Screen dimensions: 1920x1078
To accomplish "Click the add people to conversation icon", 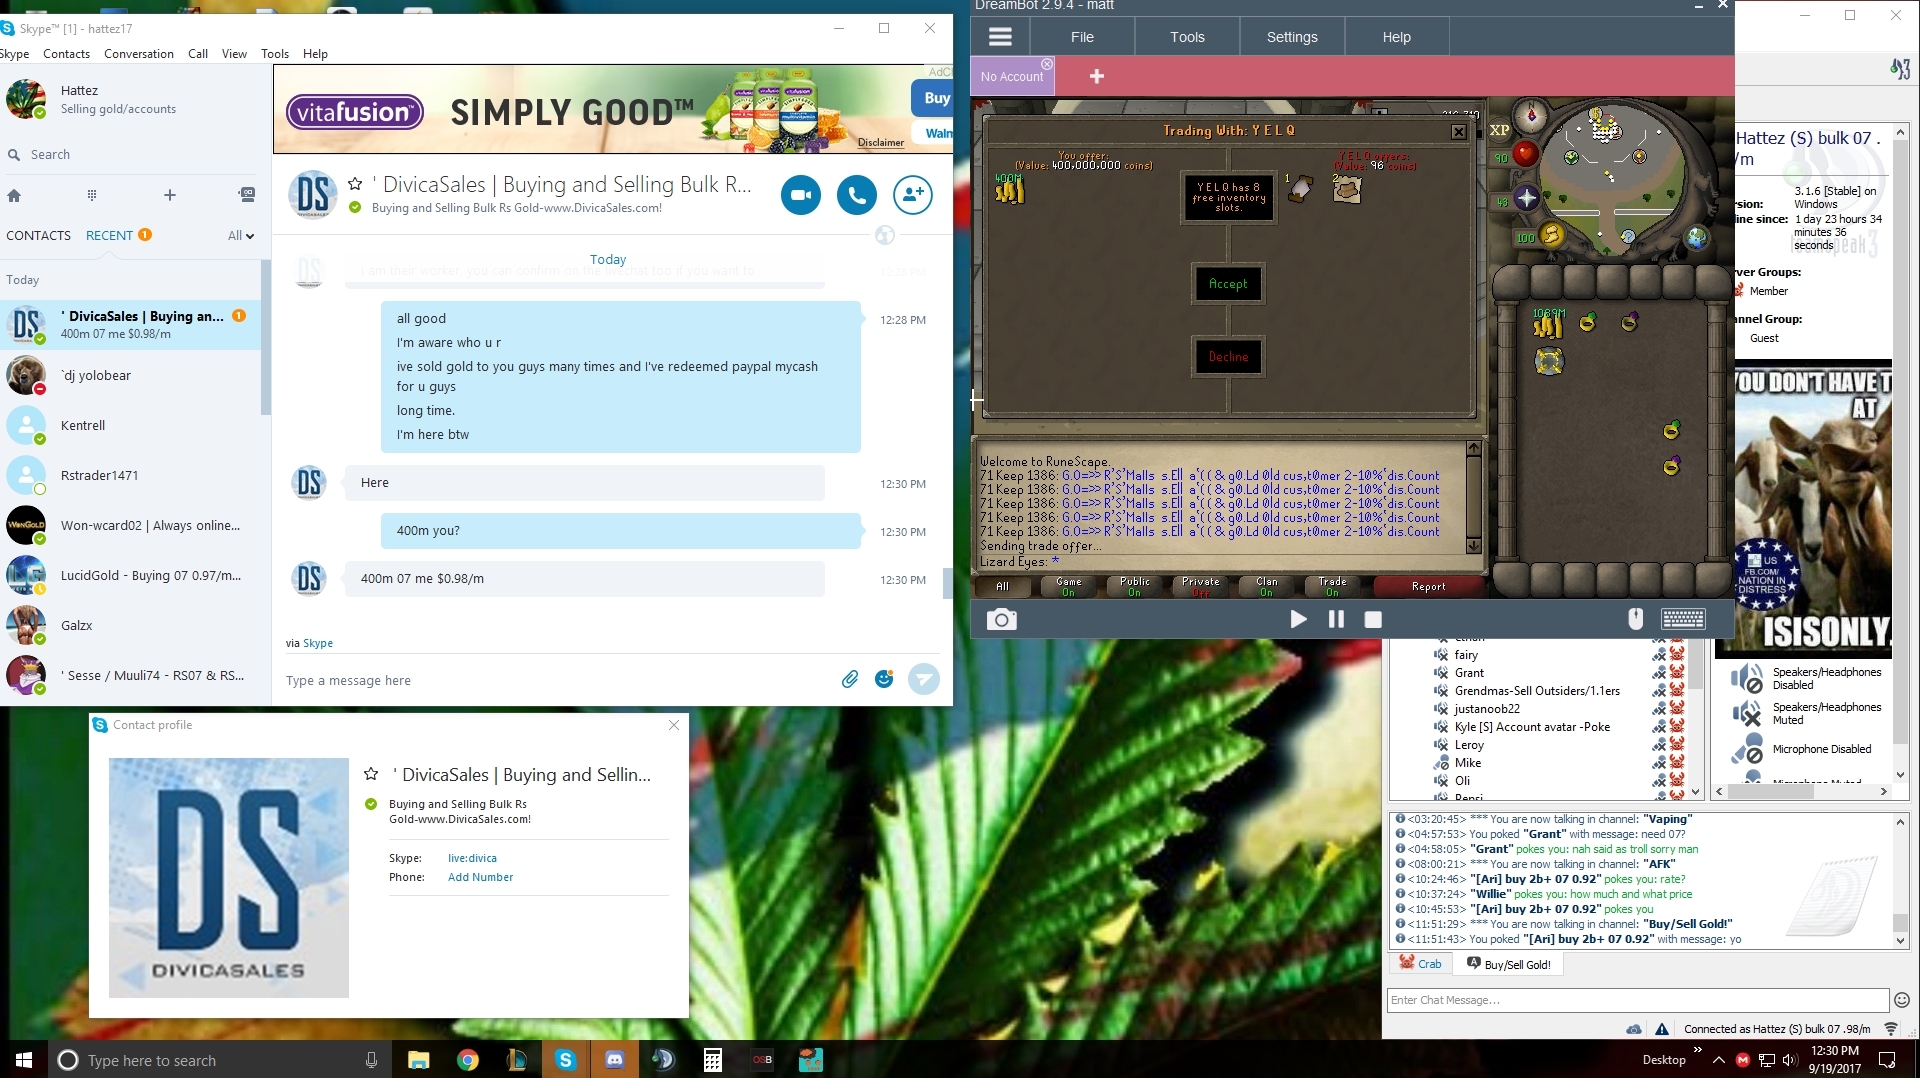I will 912,195.
